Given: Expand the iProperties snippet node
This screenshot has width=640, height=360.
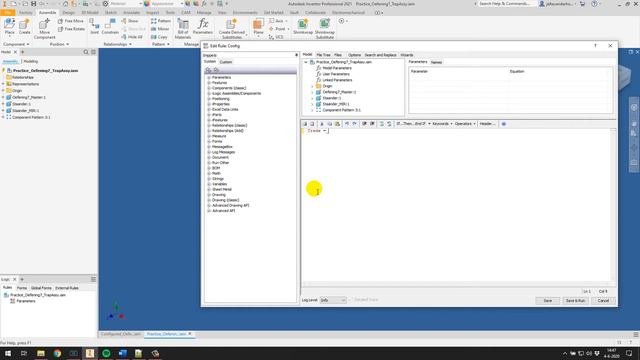Looking at the screenshot, I should click(209, 104).
